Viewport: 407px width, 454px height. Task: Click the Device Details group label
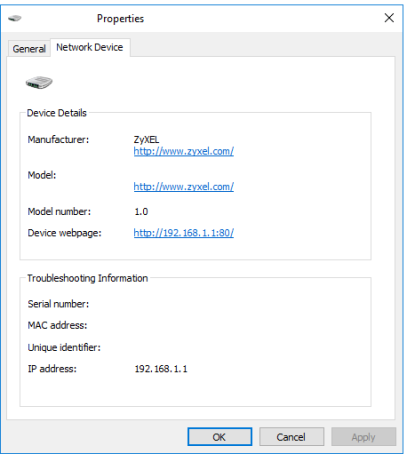(x=57, y=113)
